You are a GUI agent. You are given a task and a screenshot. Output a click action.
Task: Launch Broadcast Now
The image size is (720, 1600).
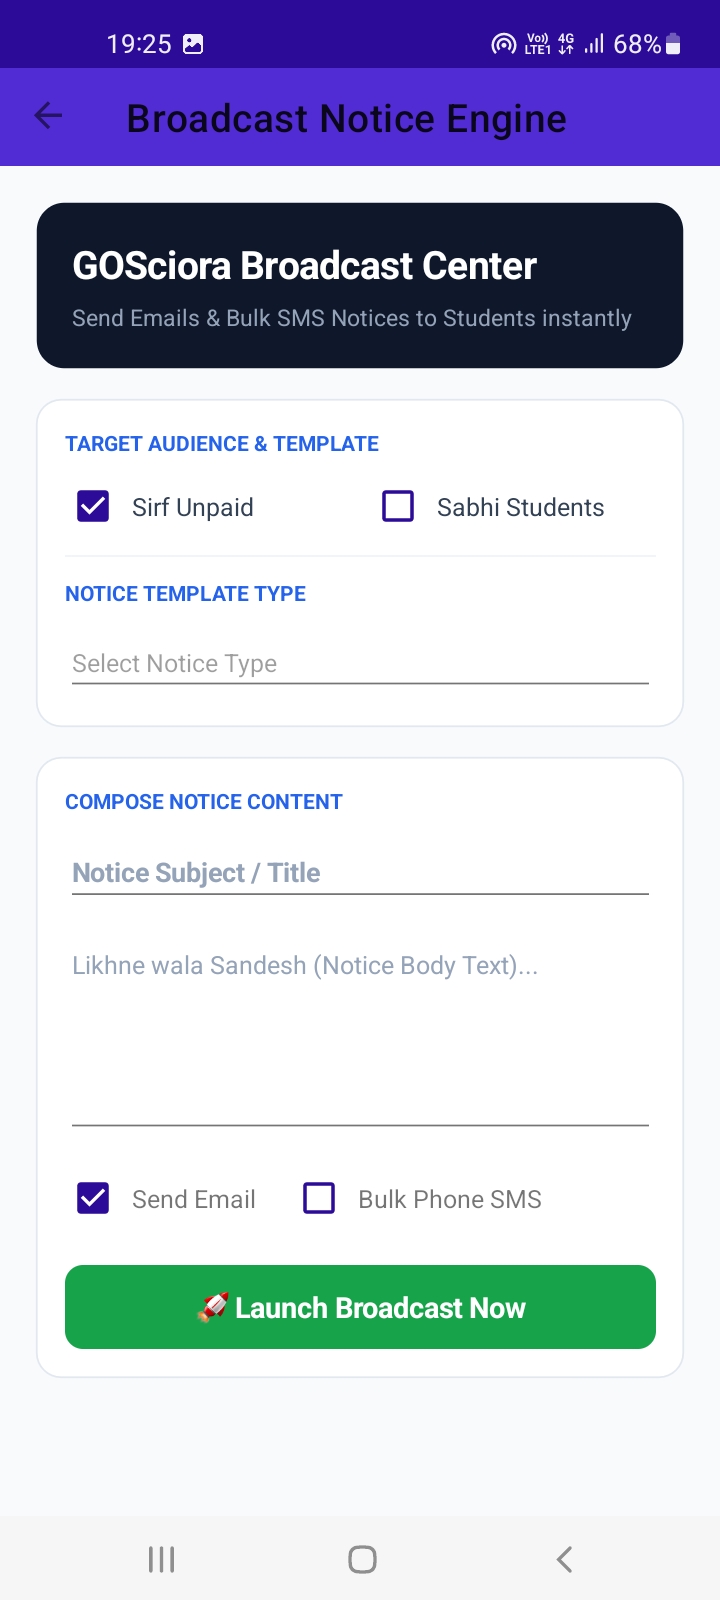pyautogui.click(x=360, y=1307)
